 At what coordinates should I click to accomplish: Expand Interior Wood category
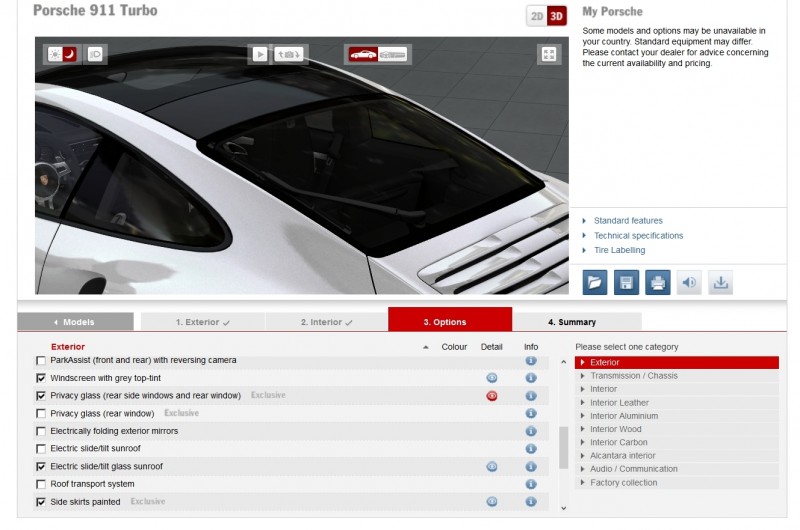click(x=677, y=429)
